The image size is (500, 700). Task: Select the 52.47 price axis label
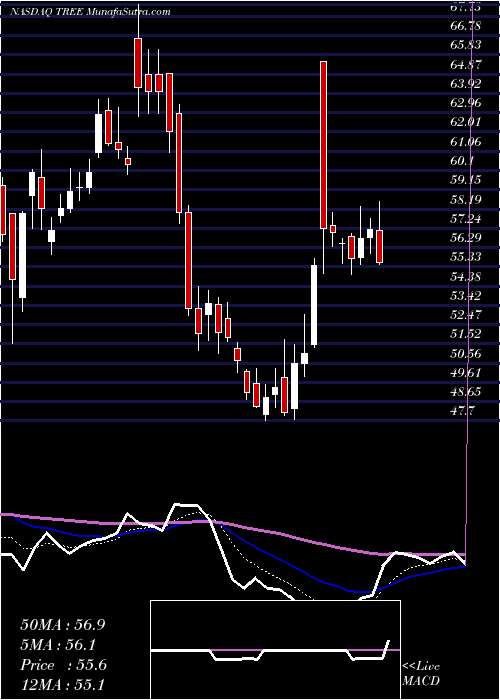pos(466,315)
